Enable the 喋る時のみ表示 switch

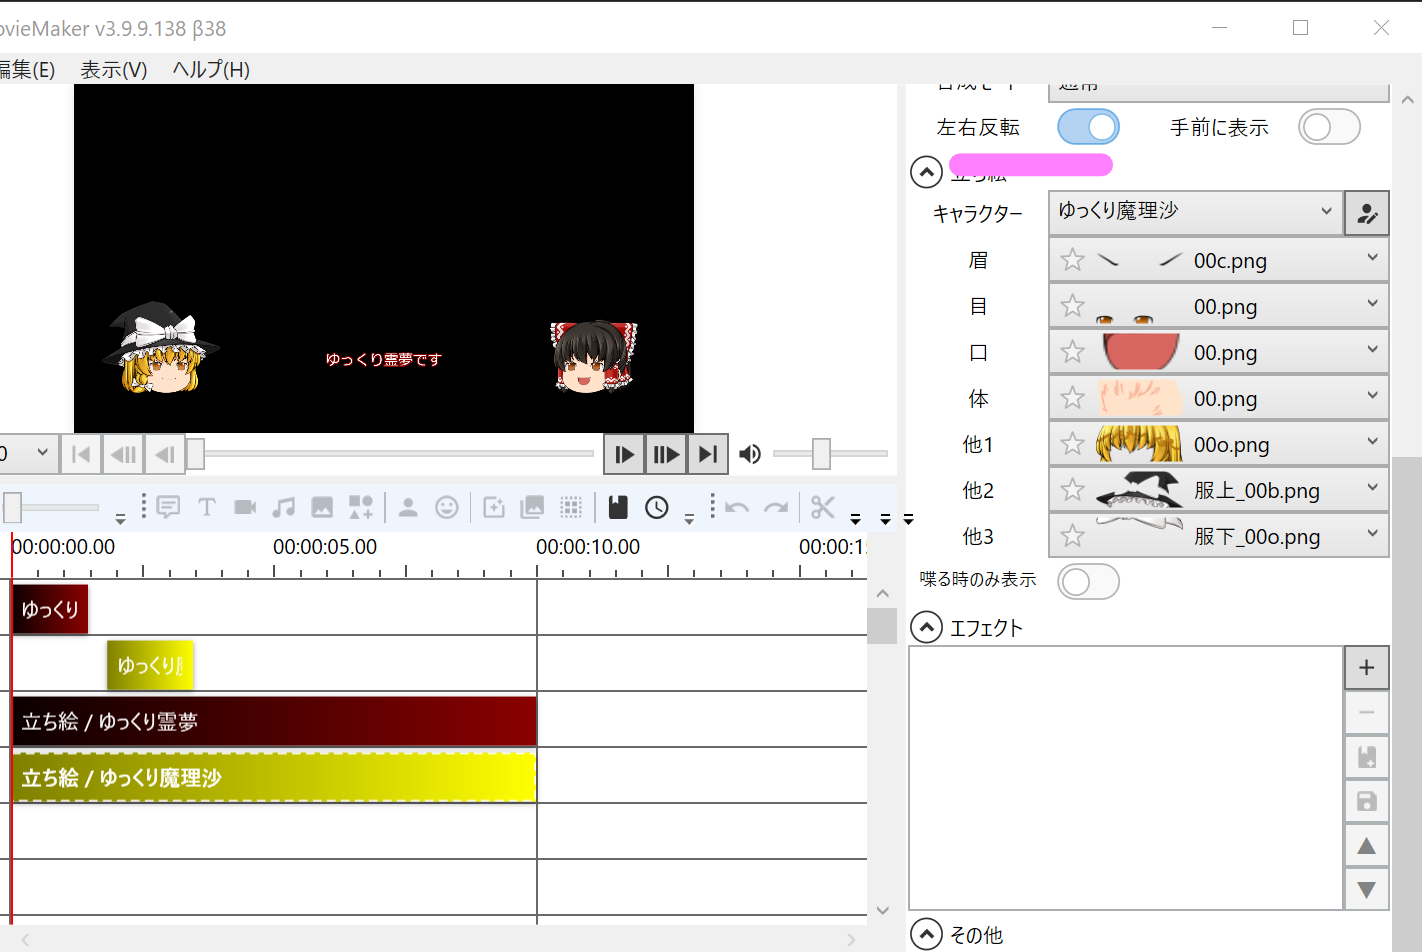(1088, 581)
